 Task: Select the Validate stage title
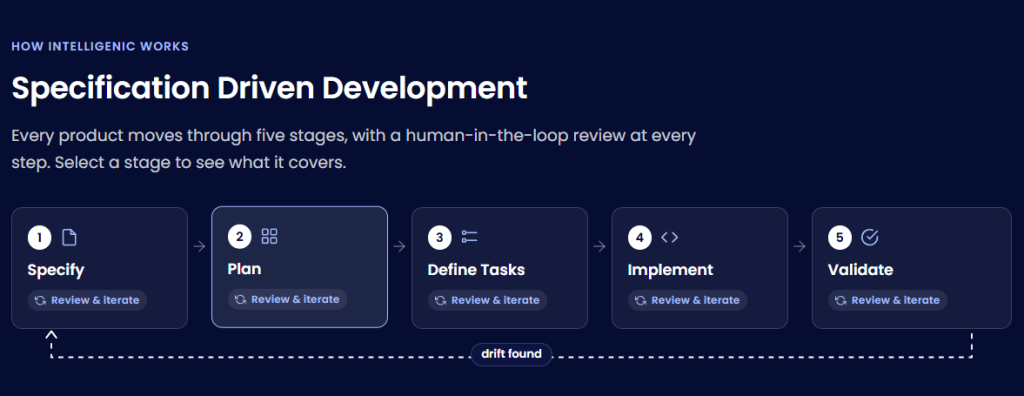pyautogui.click(x=861, y=270)
